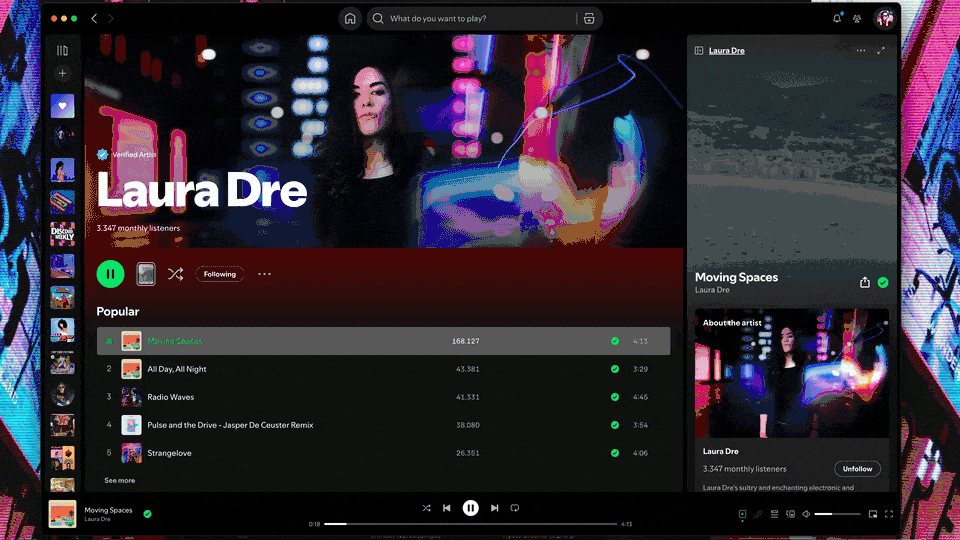Open the Queue icon in player bar
The height and width of the screenshot is (540, 960).
point(774,514)
